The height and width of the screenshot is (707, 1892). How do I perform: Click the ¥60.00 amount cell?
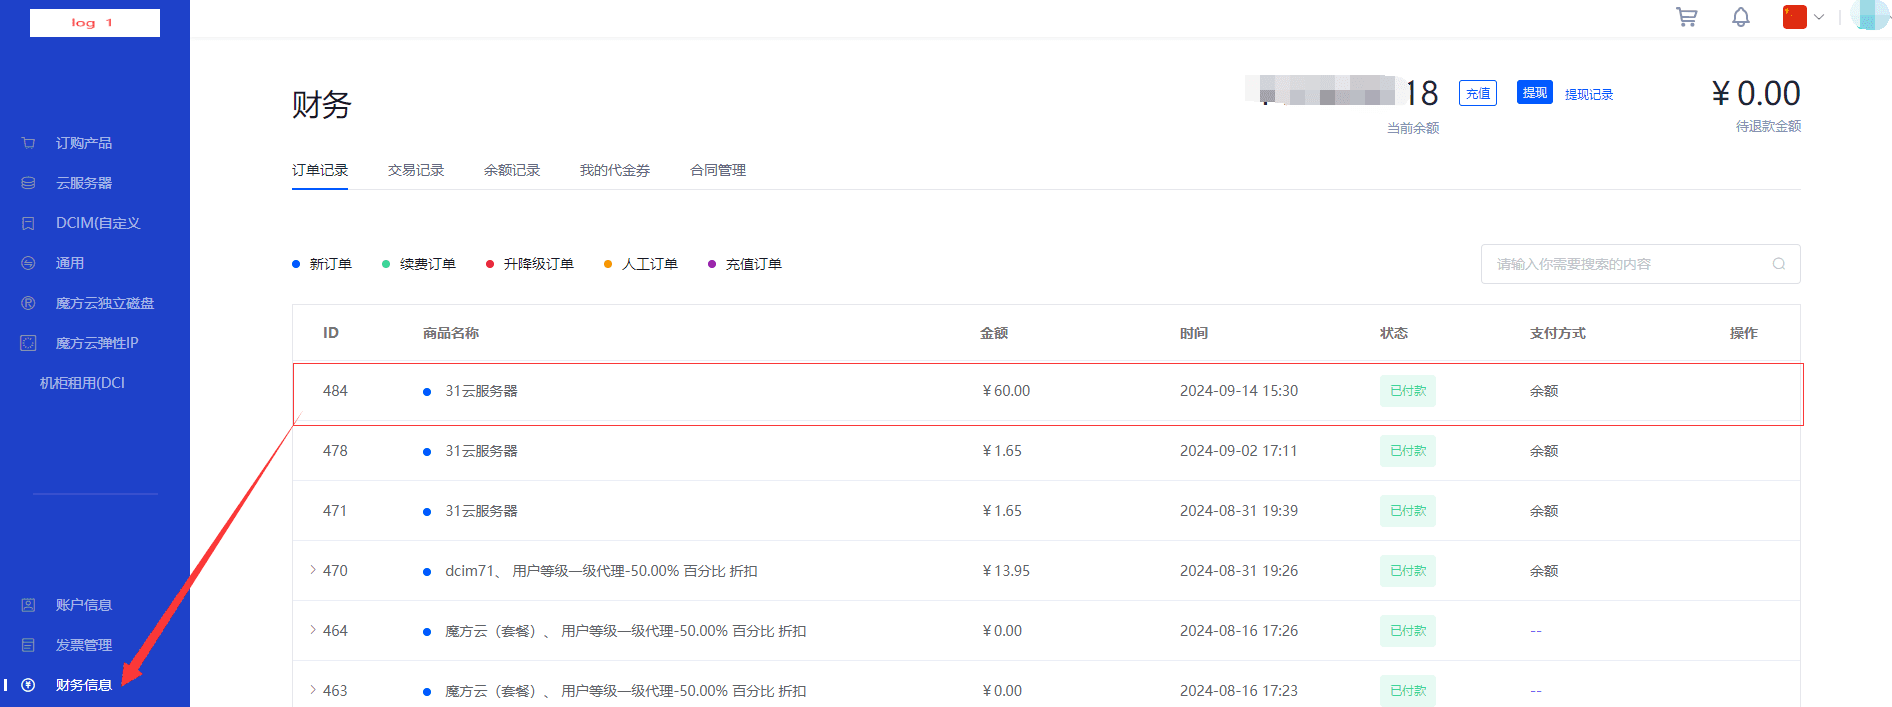click(x=1006, y=391)
